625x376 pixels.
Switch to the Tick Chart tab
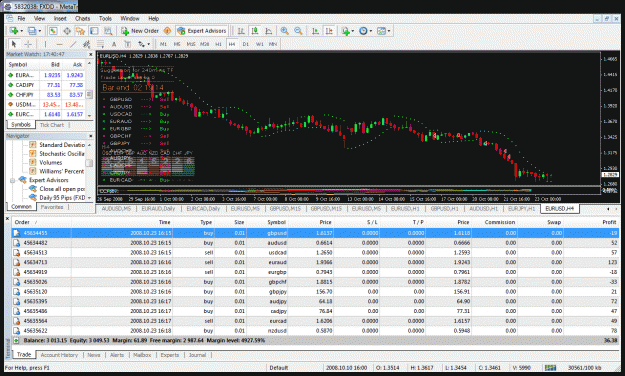coord(52,125)
